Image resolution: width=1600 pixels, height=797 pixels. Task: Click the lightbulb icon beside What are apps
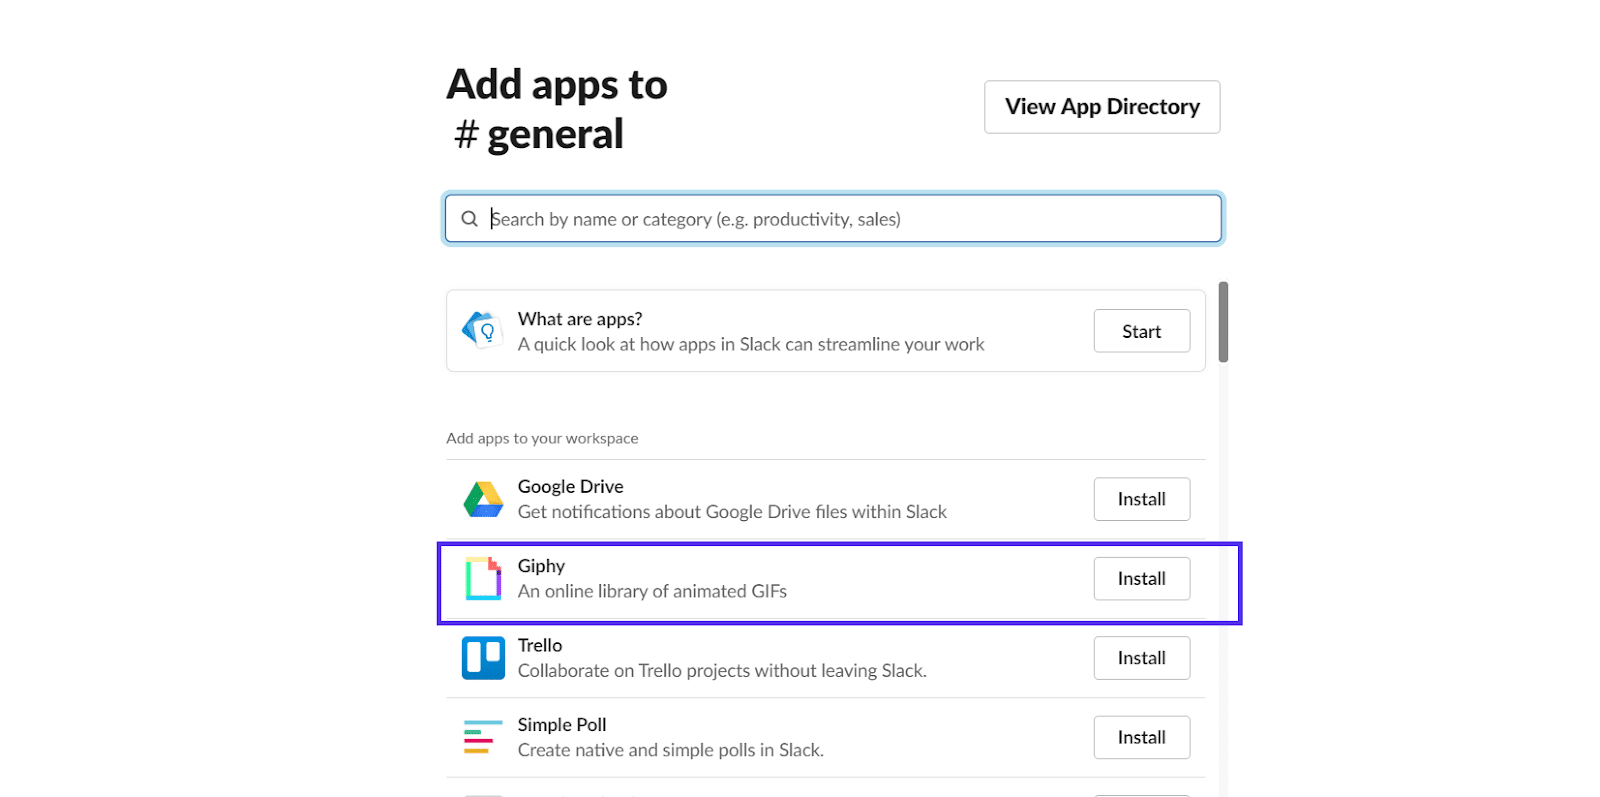[x=483, y=330]
